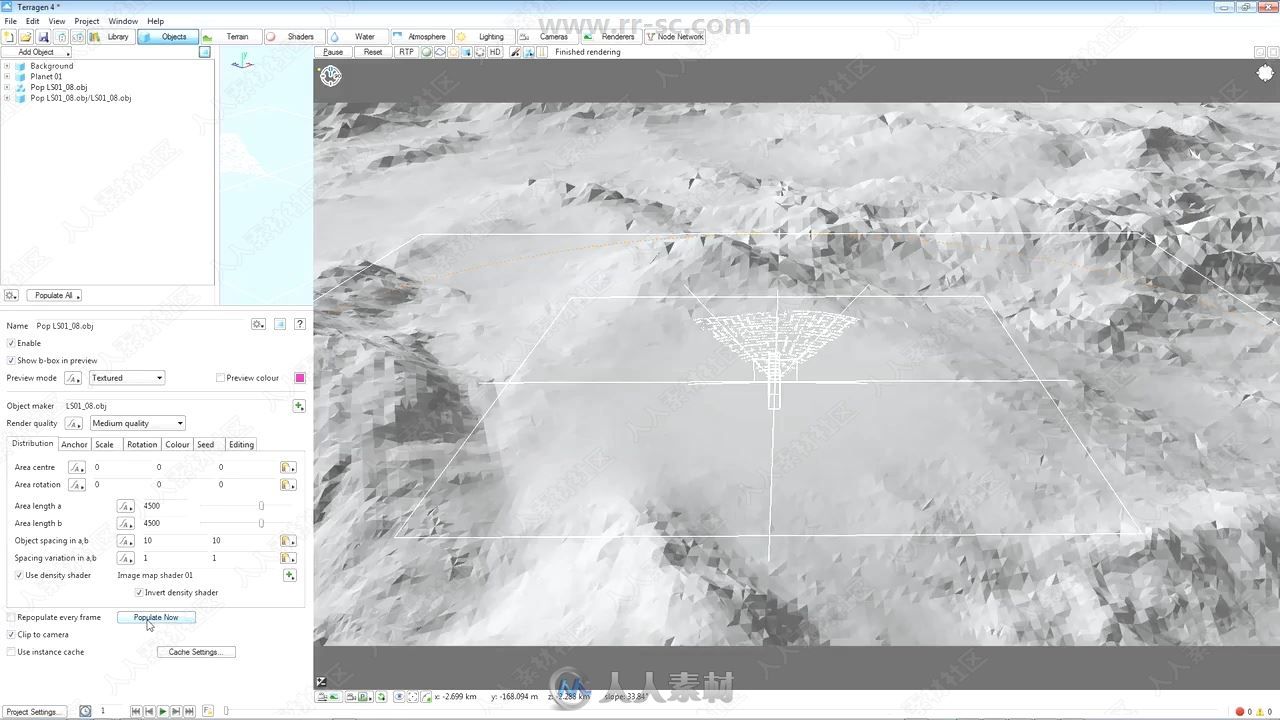Click gear settings icon beside Name field

coord(258,324)
